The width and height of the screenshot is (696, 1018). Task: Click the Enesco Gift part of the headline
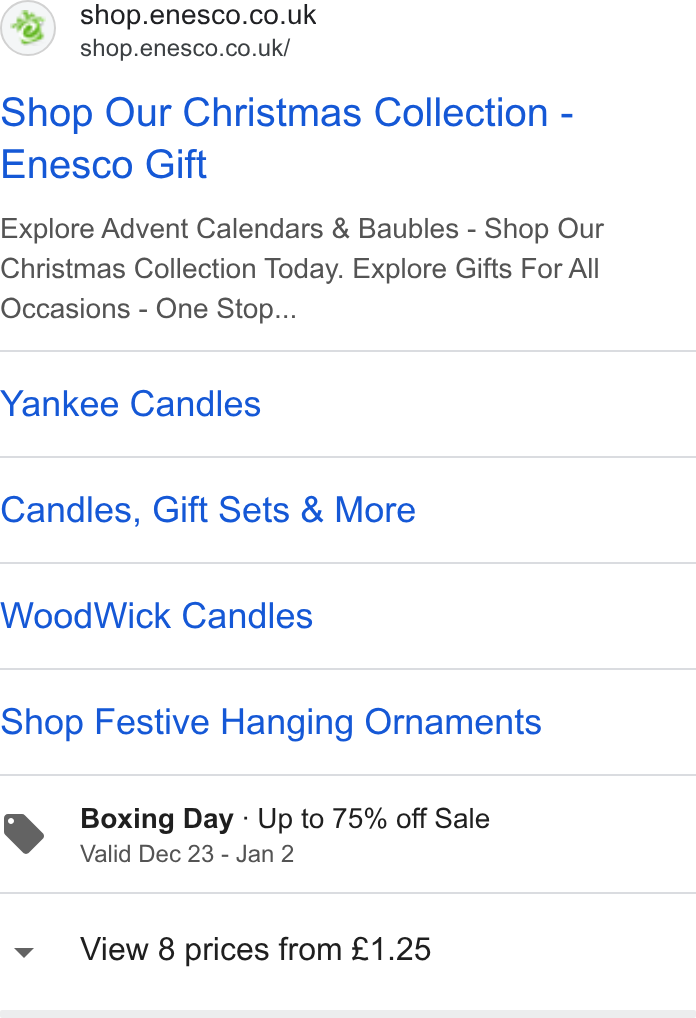pos(104,164)
